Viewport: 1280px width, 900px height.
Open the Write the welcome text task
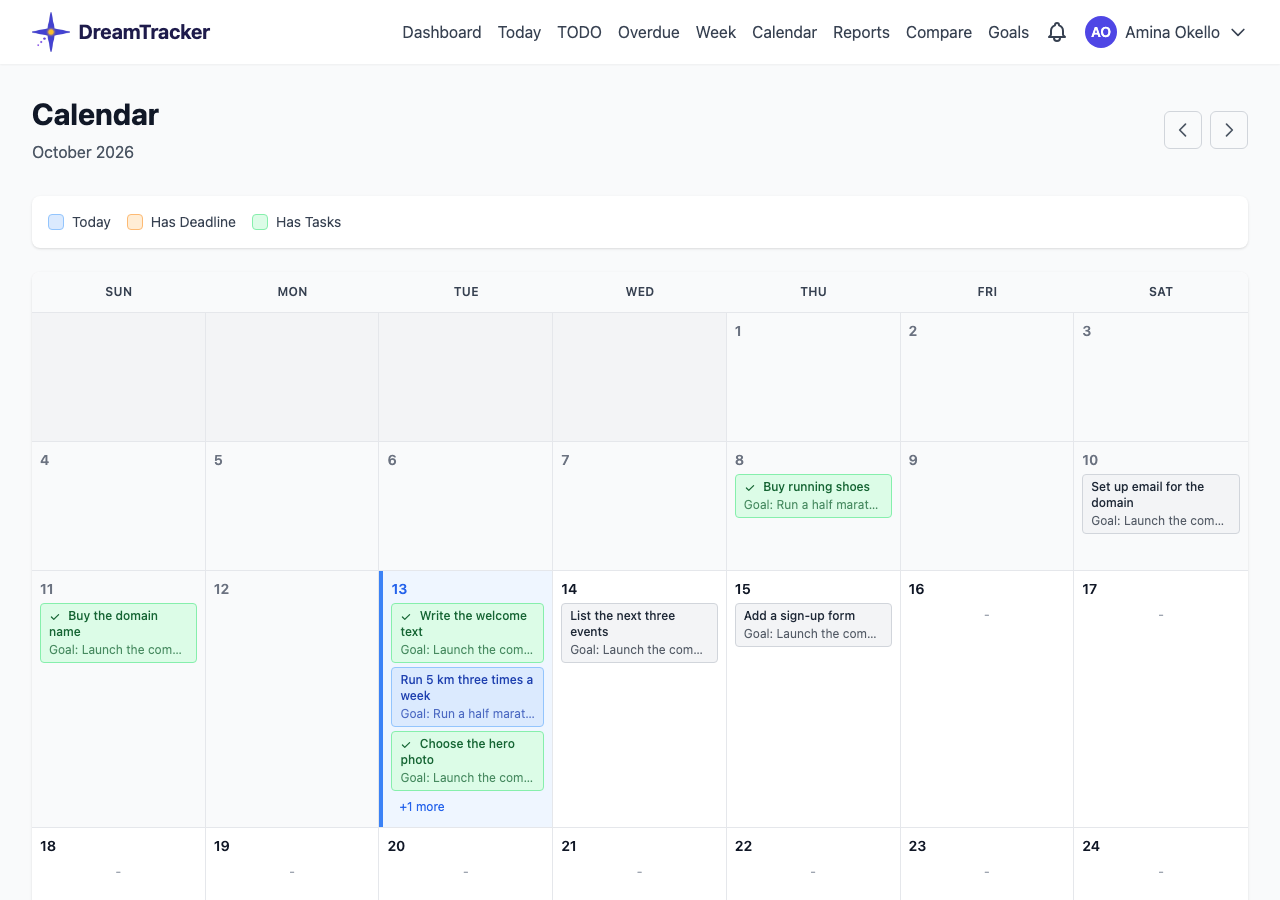467,633
